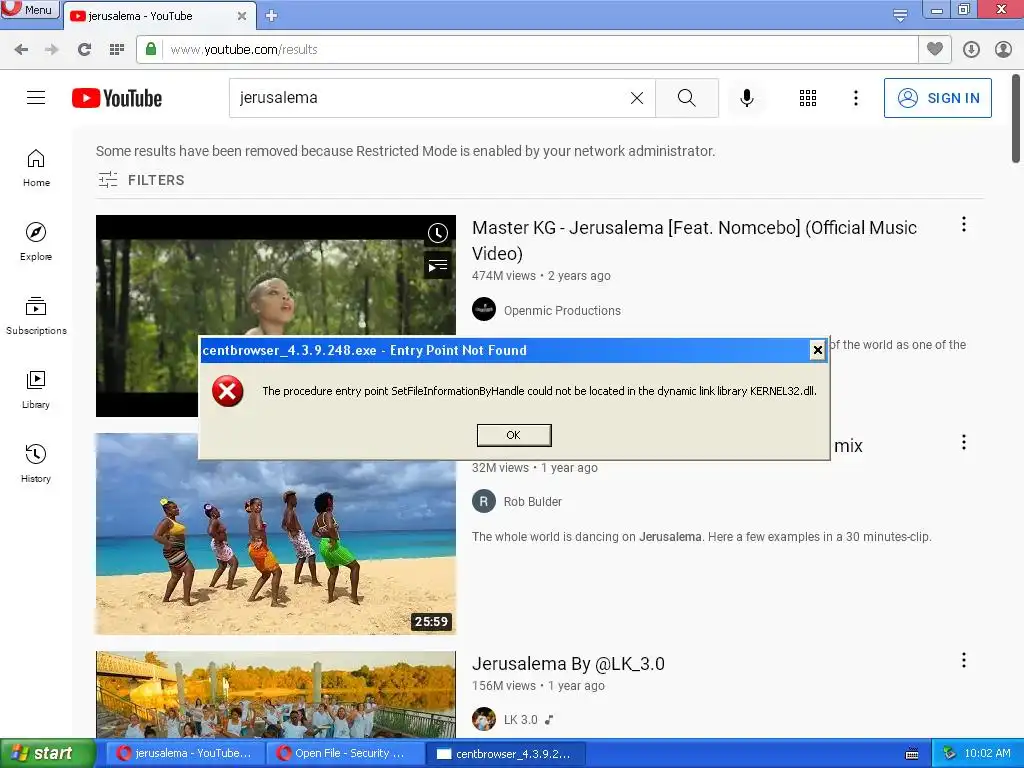The image size is (1024, 768).
Task: Reload the current page
Action: point(84,50)
